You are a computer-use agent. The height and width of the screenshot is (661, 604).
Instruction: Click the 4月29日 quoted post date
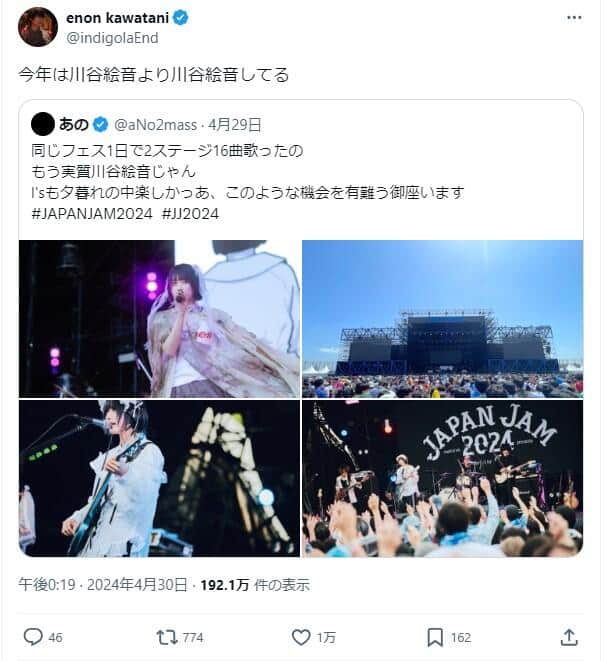click(235, 125)
